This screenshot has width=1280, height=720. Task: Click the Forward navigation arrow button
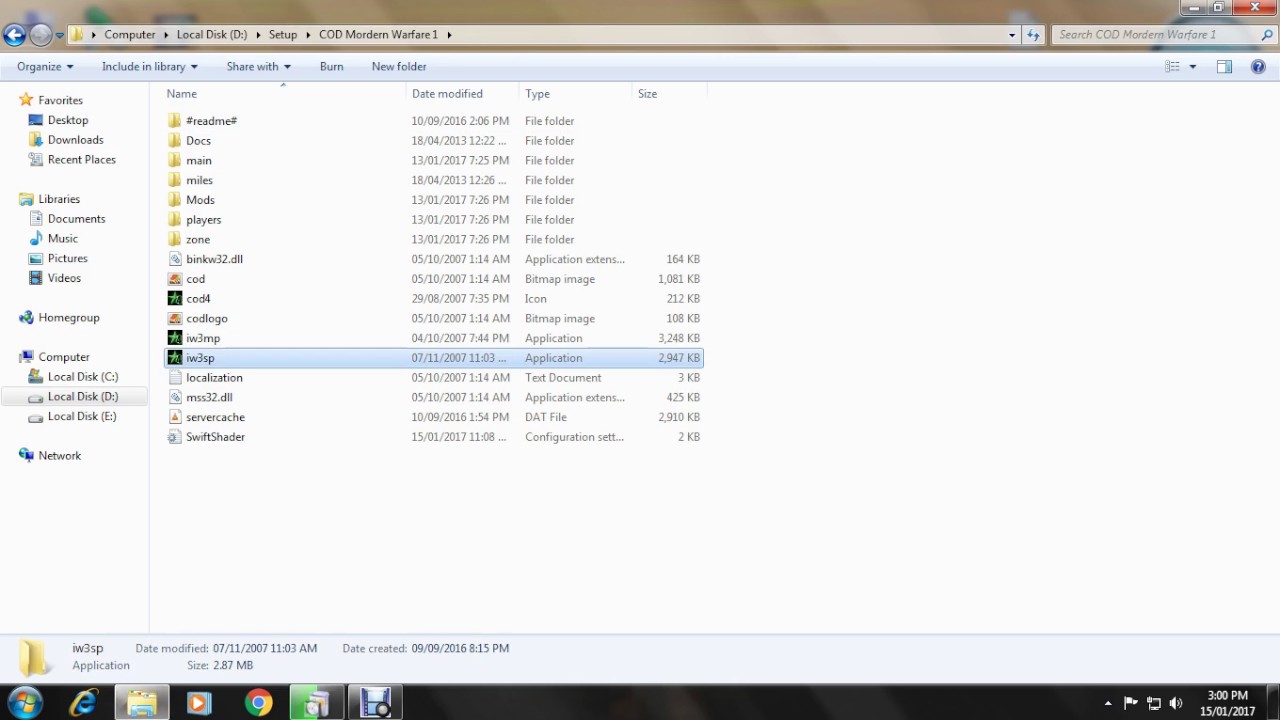40,35
